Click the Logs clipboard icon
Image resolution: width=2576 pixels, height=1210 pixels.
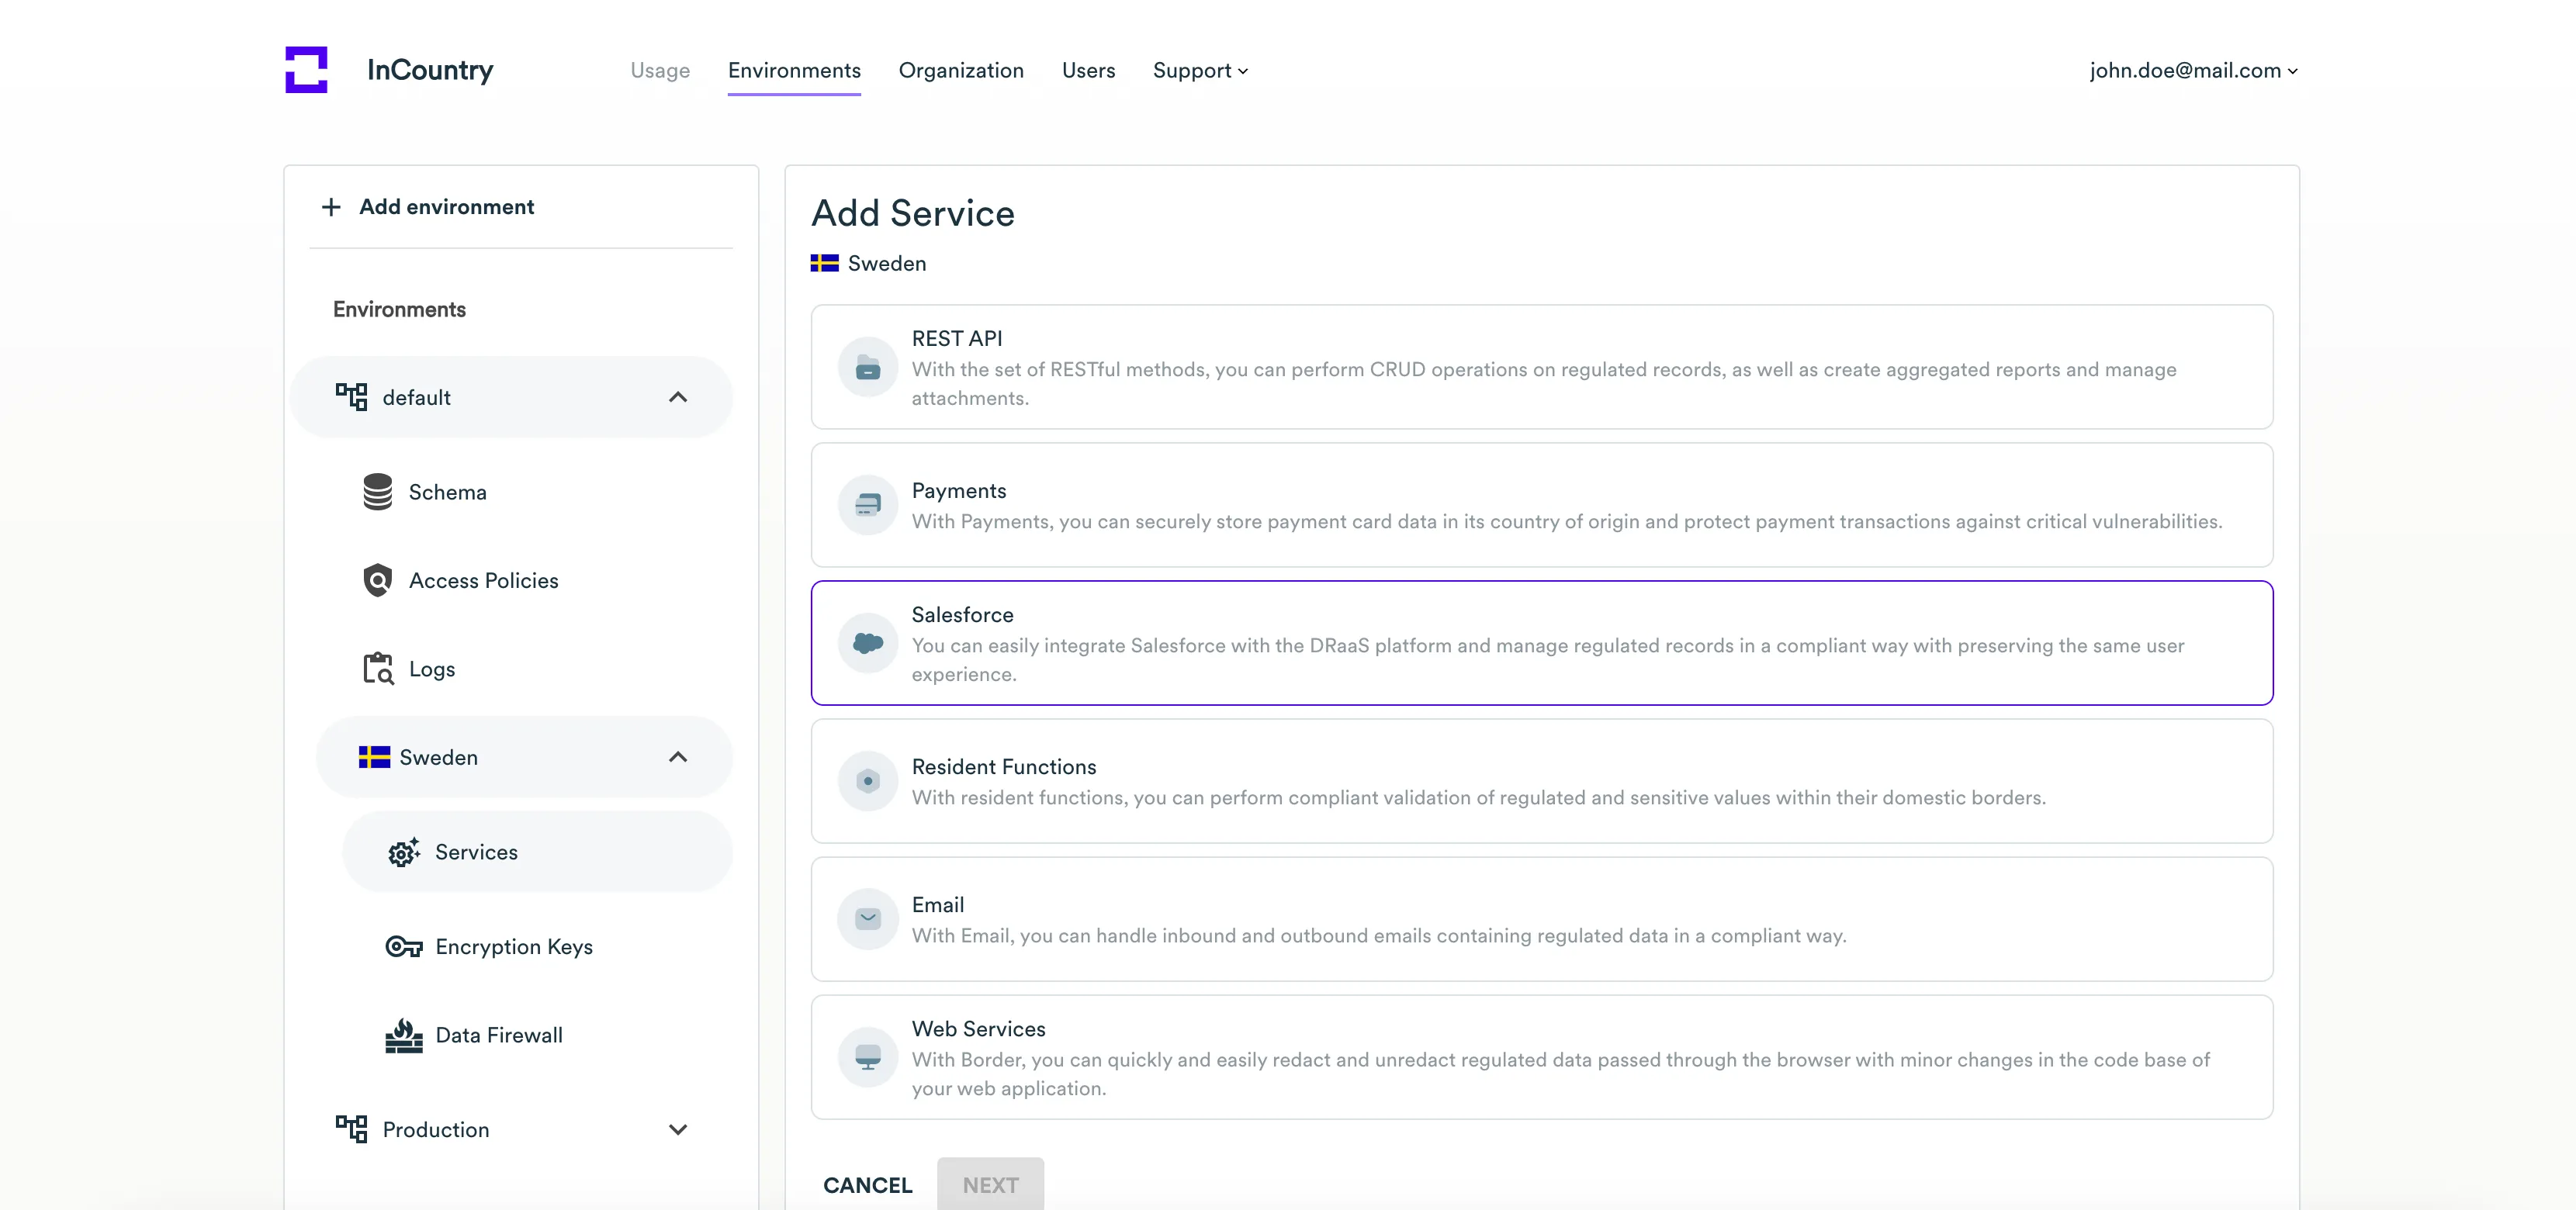(x=377, y=668)
